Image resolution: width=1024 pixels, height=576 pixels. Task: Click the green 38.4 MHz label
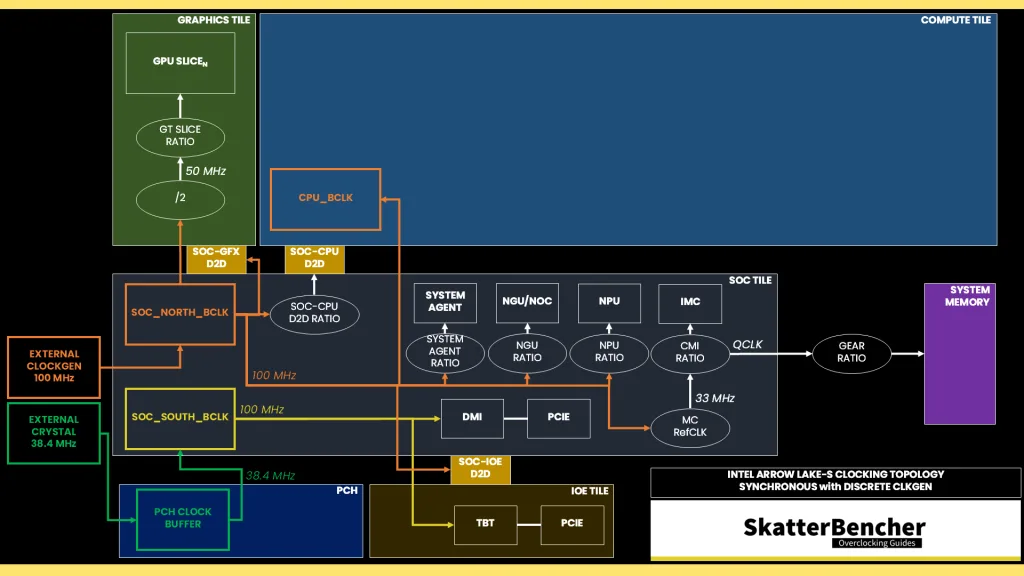270,476
